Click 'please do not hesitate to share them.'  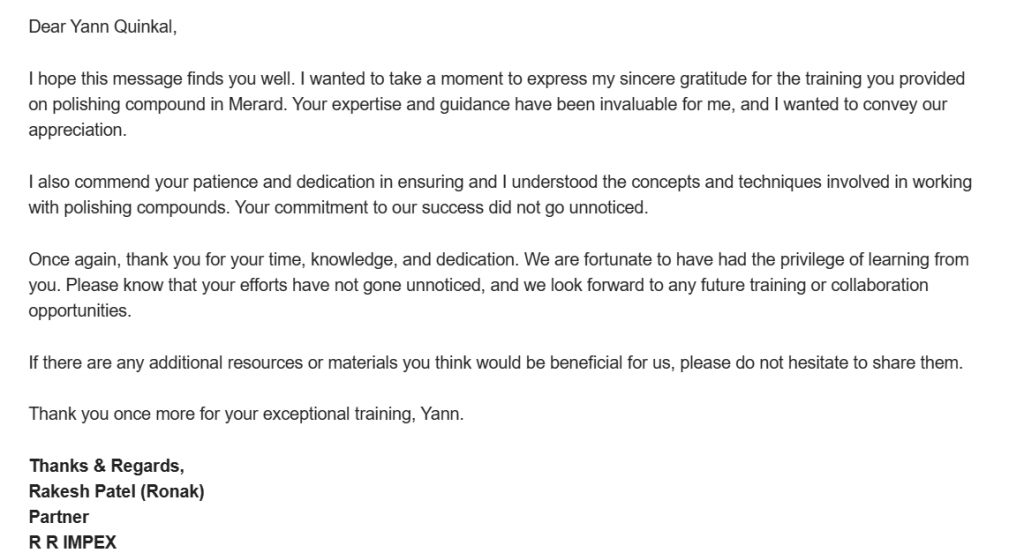click(821, 362)
